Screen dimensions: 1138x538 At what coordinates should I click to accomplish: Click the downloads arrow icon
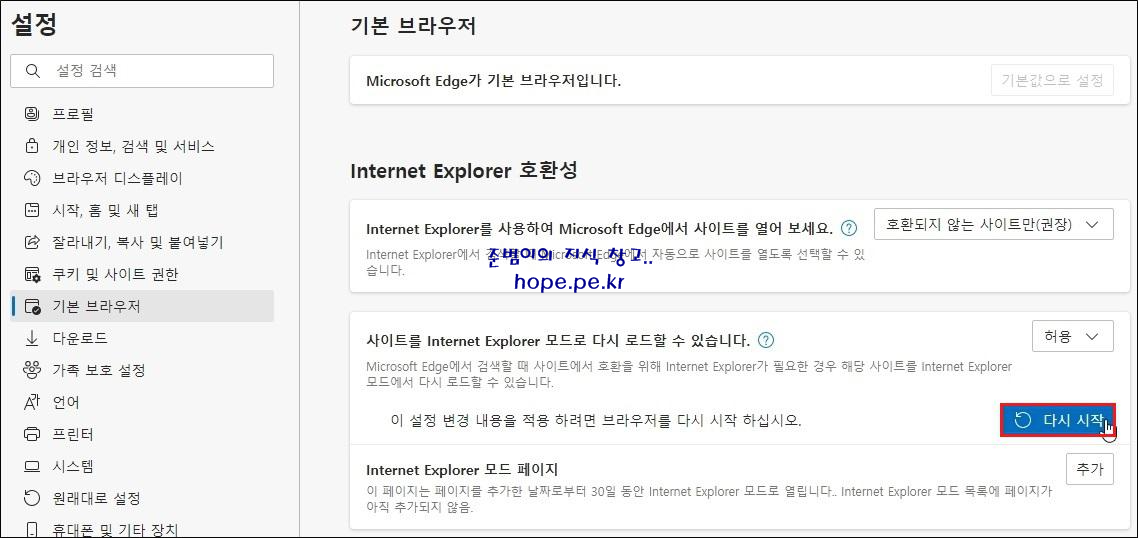pos(32,338)
